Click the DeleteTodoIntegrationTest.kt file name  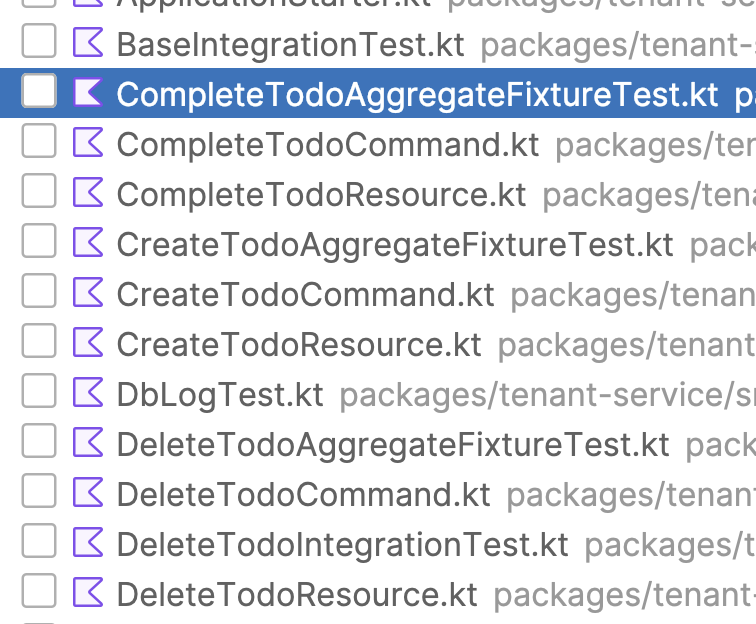342,545
